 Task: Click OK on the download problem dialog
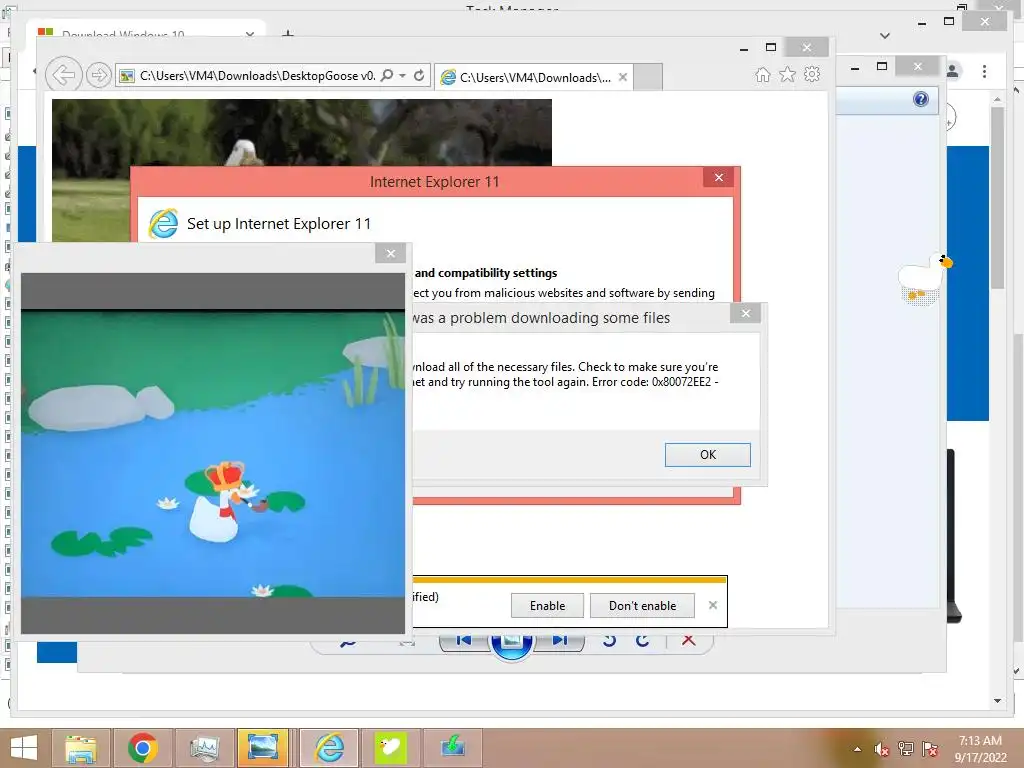coord(707,455)
